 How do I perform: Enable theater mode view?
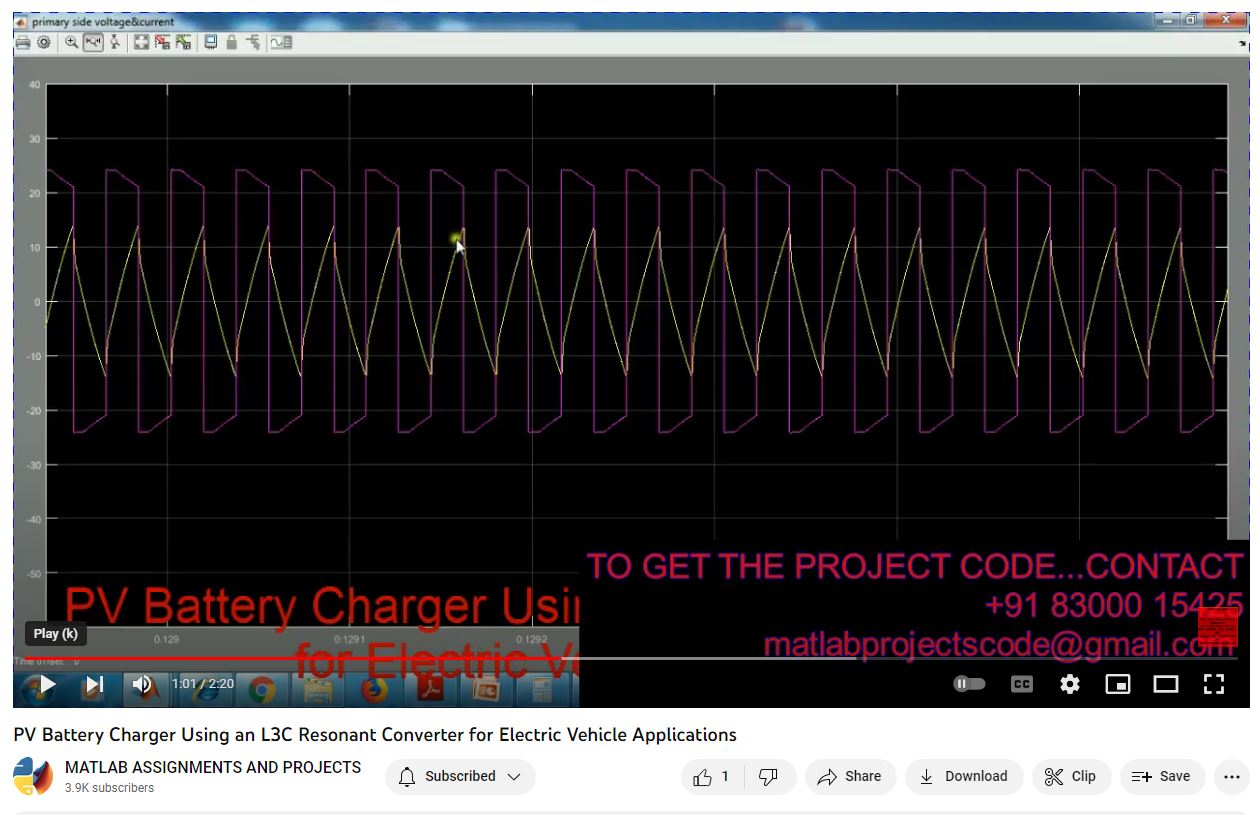(1165, 684)
